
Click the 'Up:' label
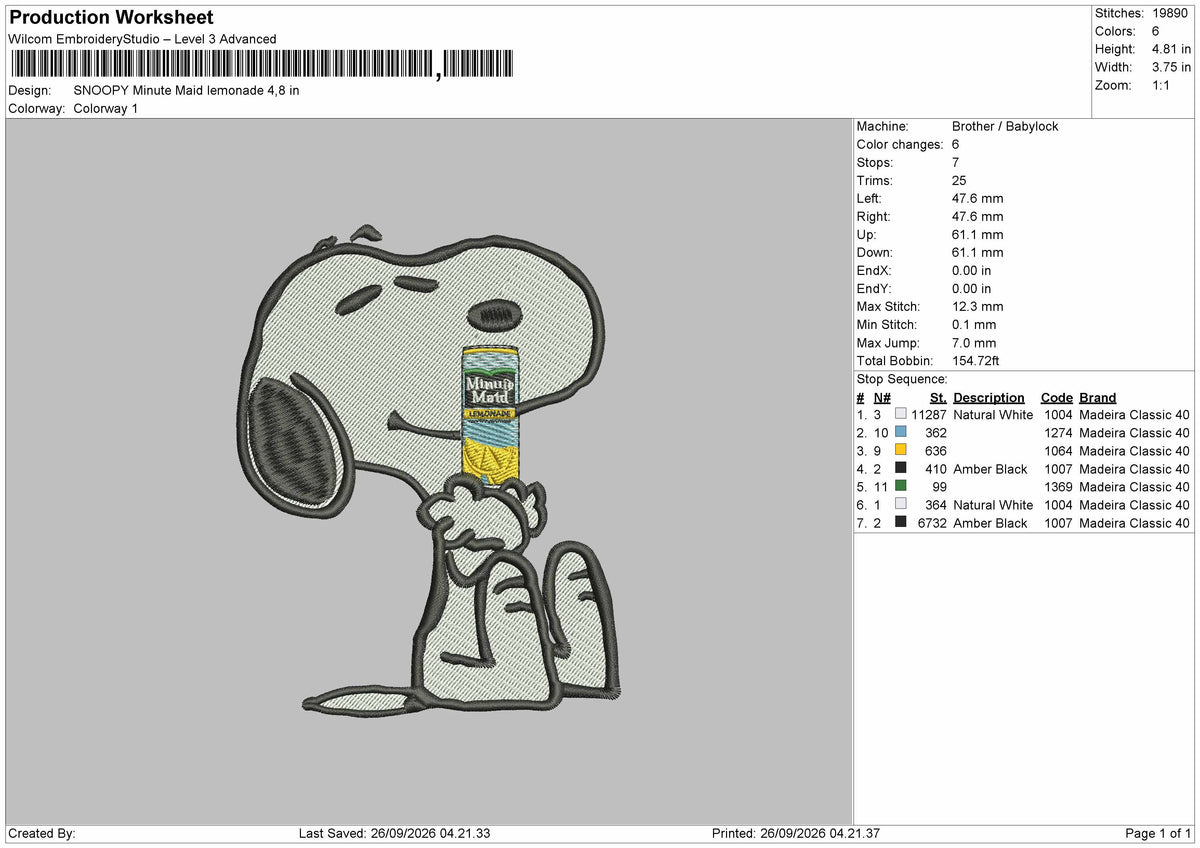click(x=868, y=234)
